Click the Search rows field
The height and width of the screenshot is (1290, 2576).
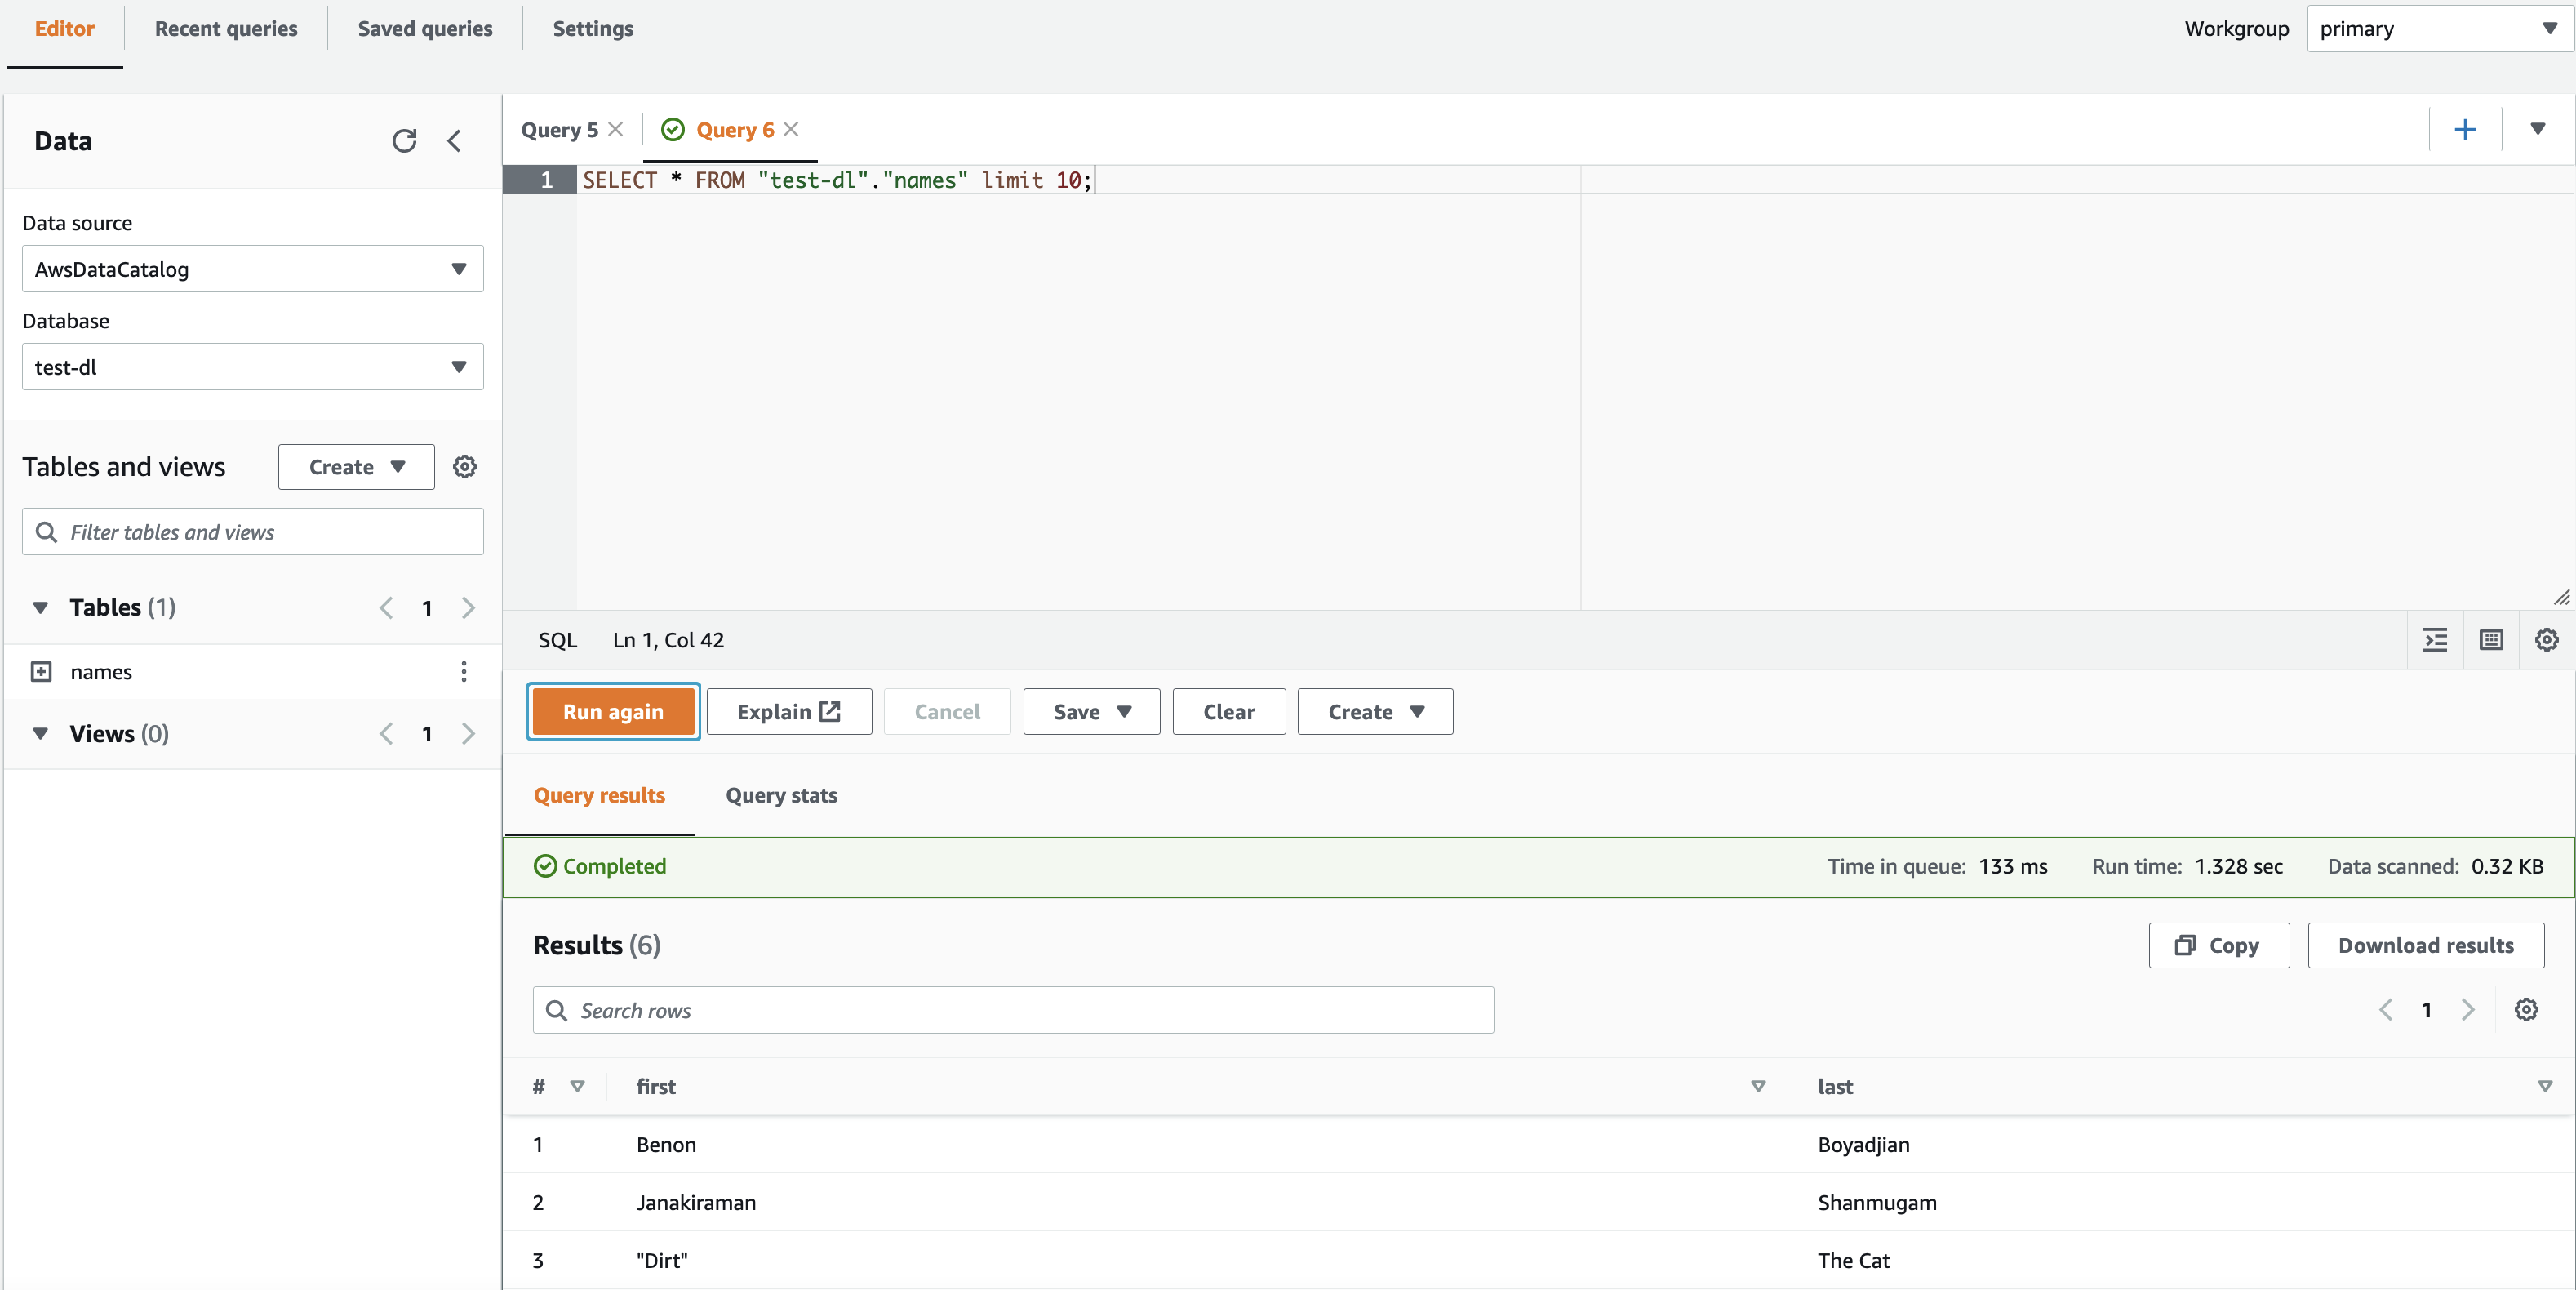coord(1013,1011)
